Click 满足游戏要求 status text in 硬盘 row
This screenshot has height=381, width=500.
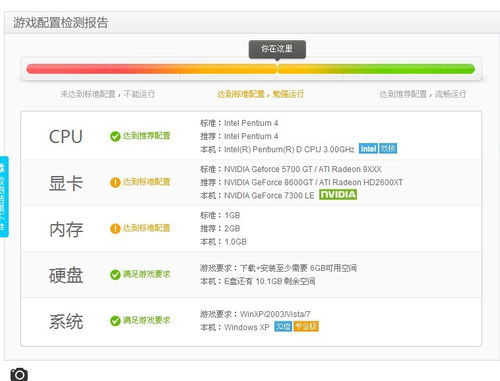[x=147, y=274]
